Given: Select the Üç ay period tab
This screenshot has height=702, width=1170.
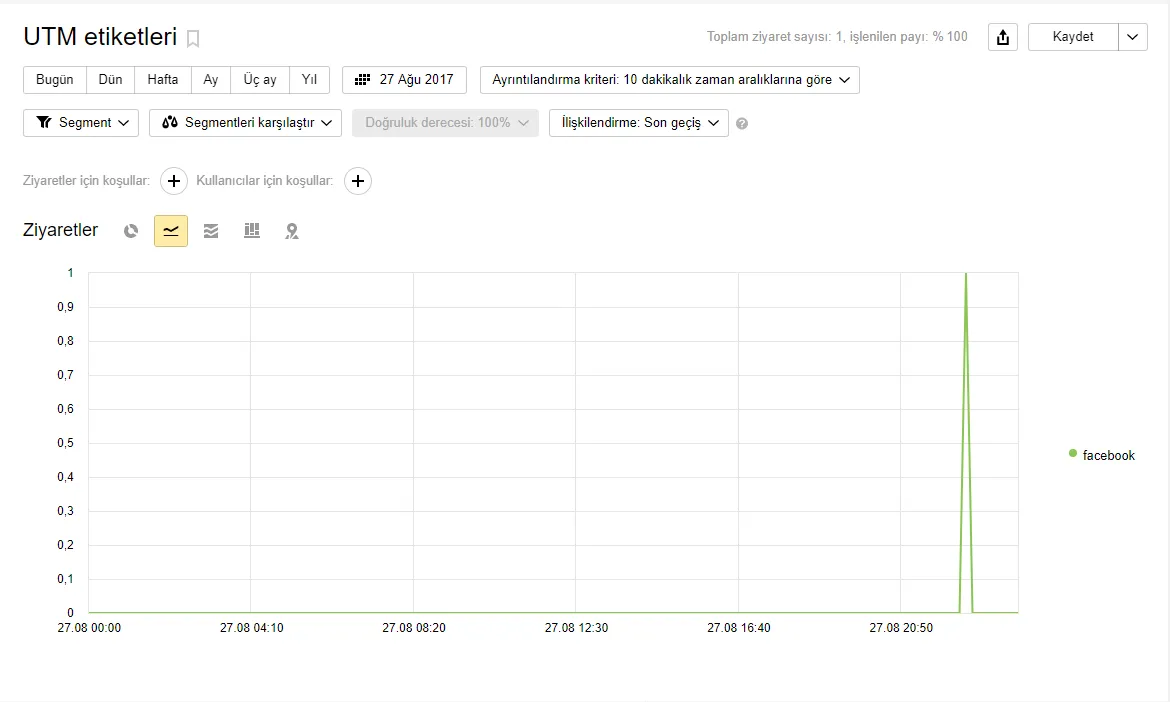Looking at the screenshot, I should 259,80.
